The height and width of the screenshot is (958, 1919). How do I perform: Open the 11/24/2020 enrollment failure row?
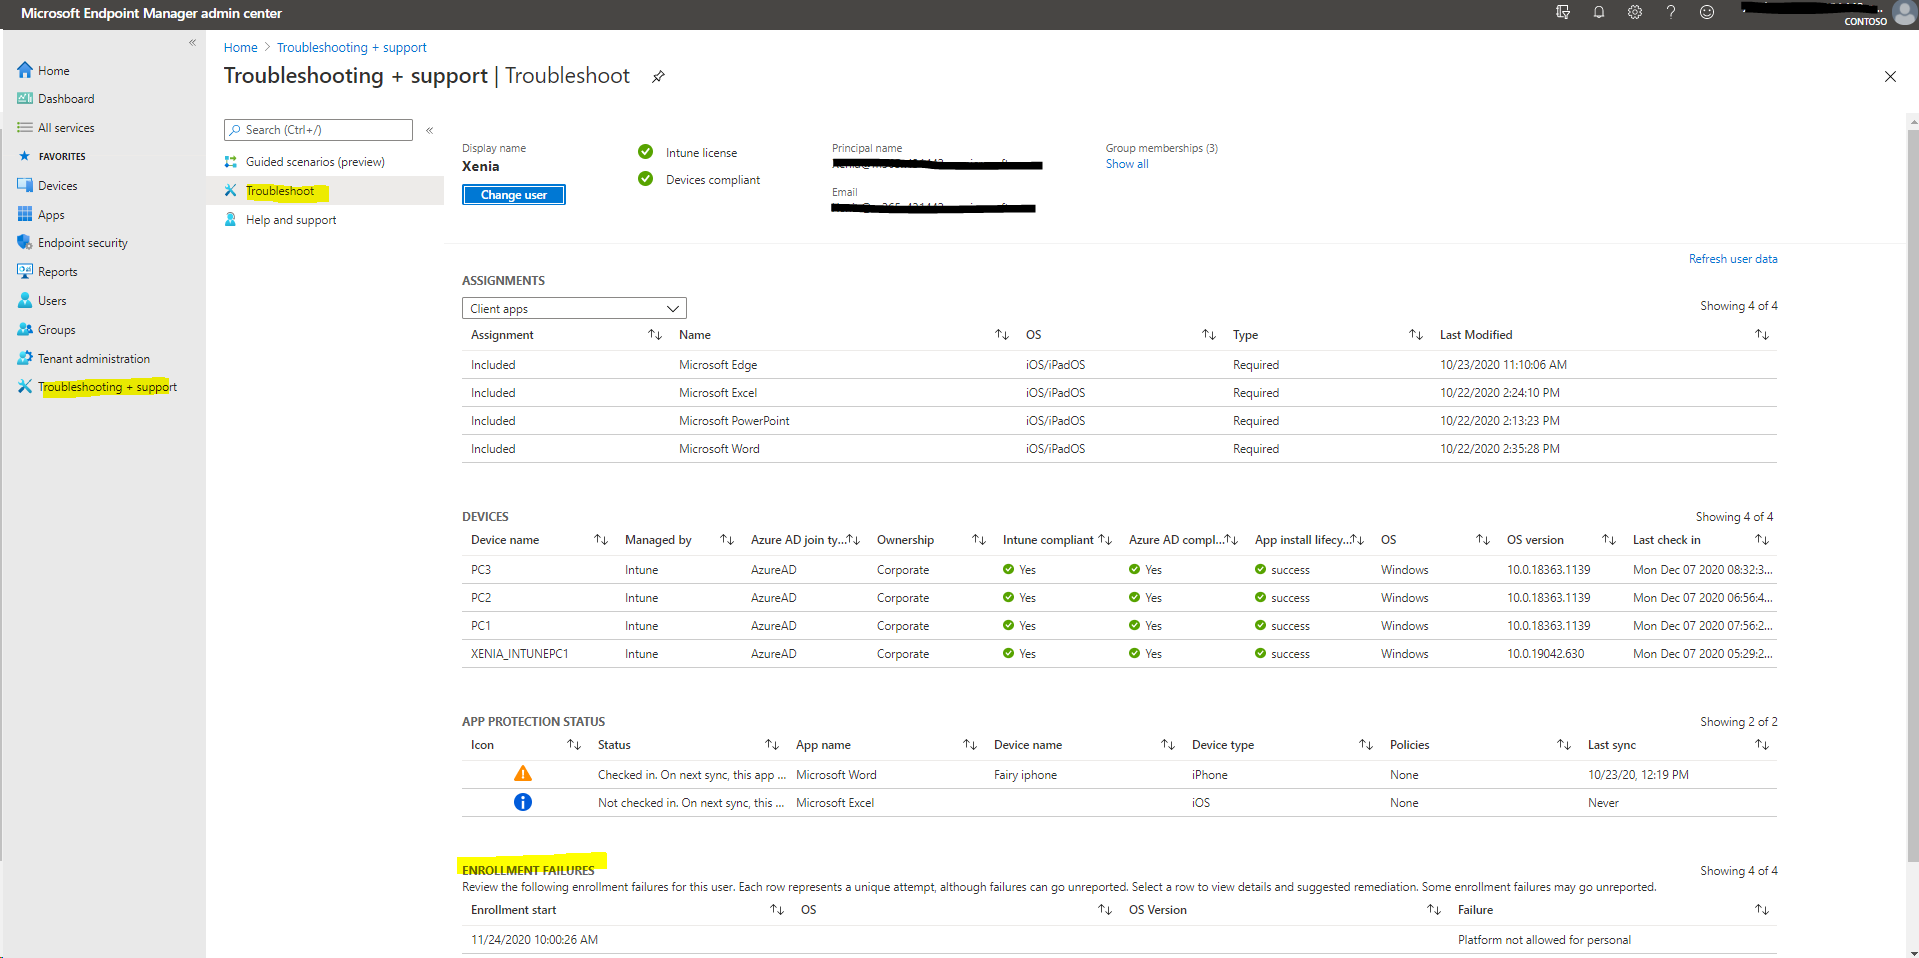[1119, 940]
